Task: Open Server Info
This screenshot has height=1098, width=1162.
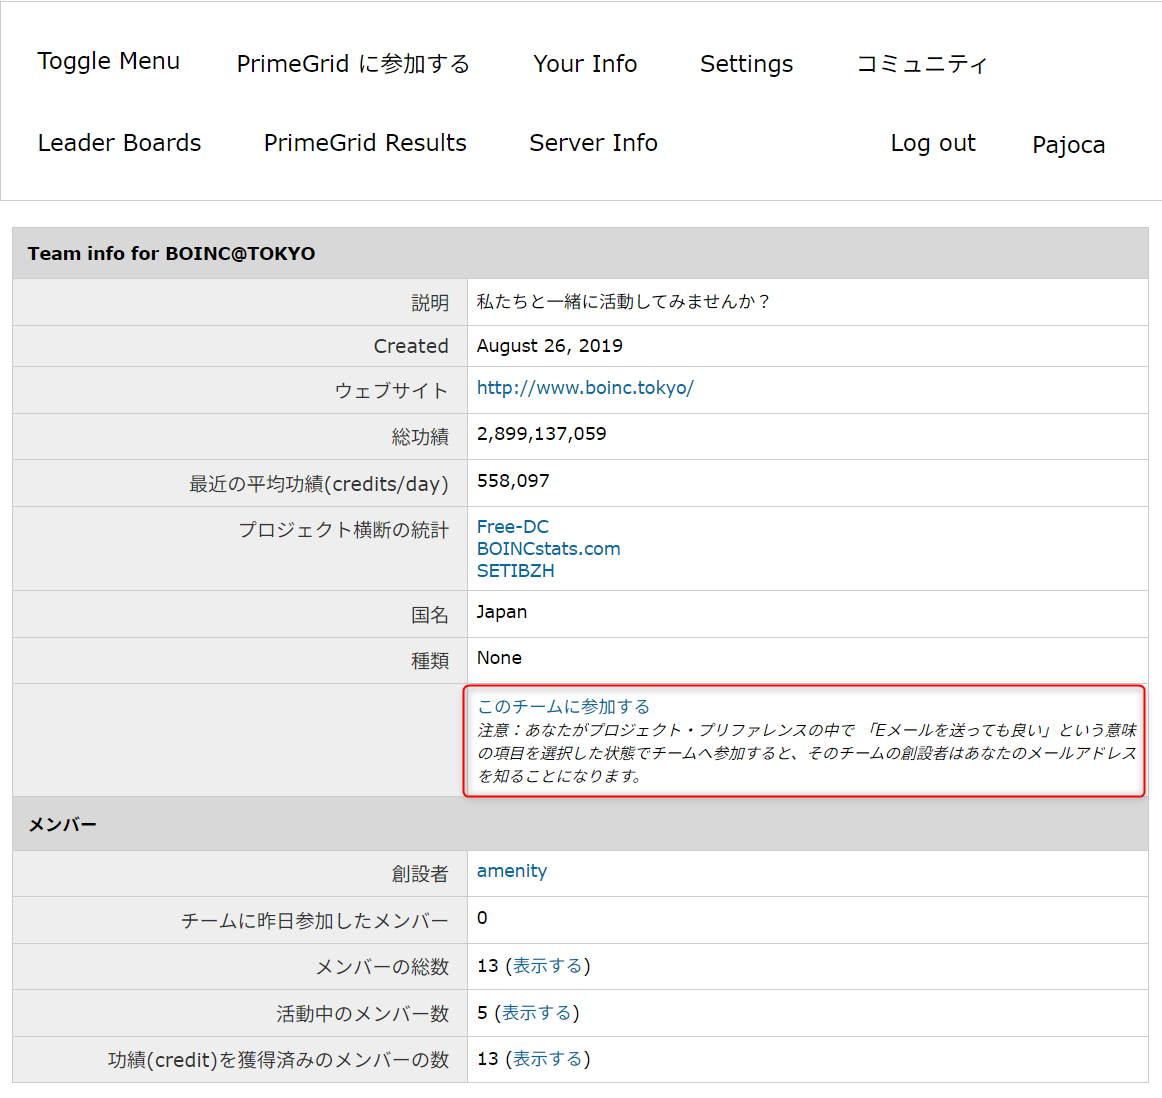Action: click(x=593, y=142)
